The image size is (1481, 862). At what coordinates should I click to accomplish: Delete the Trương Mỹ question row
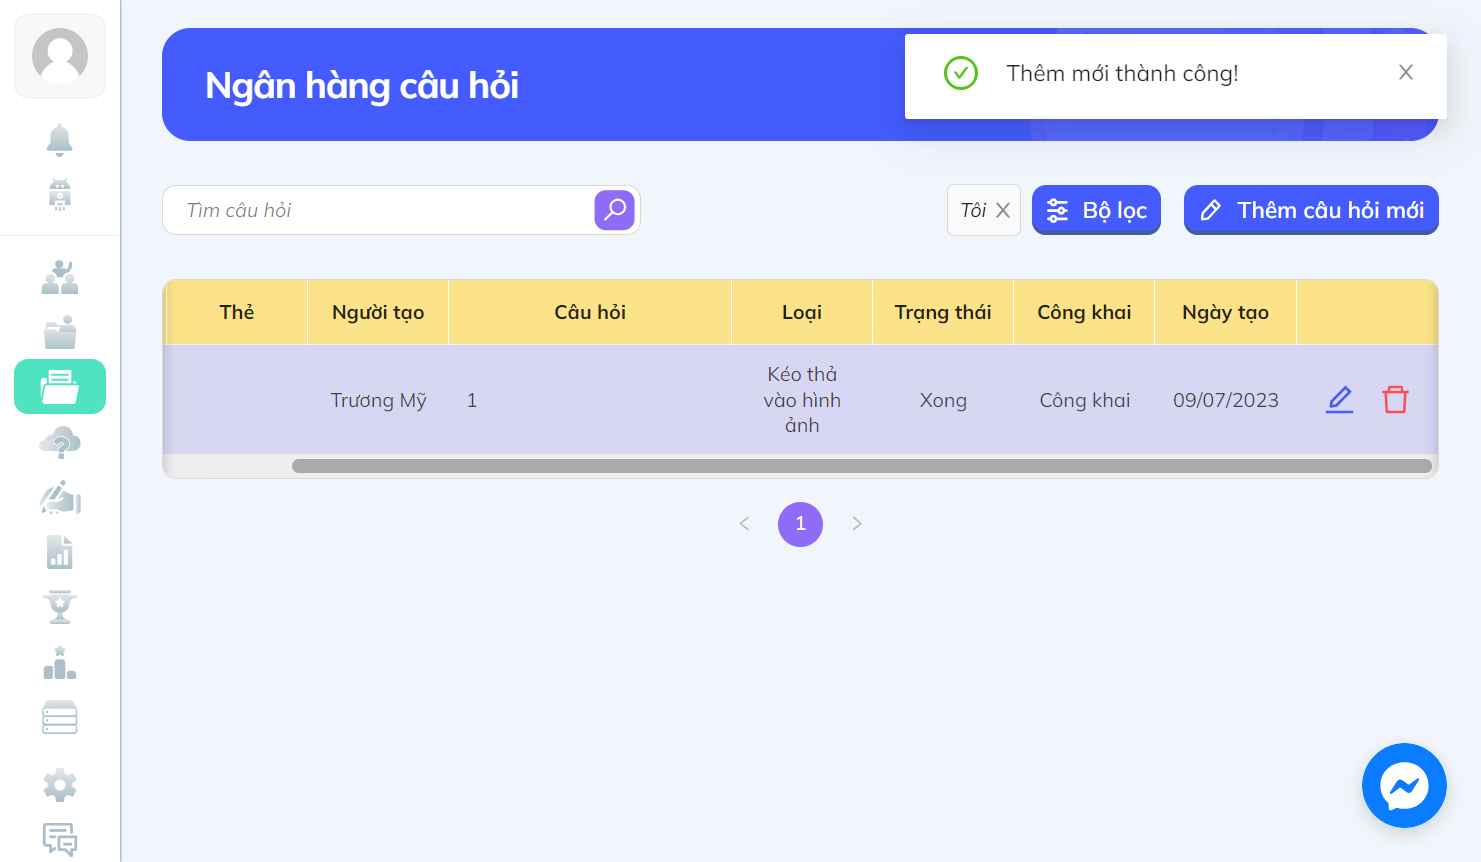pos(1395,400)
